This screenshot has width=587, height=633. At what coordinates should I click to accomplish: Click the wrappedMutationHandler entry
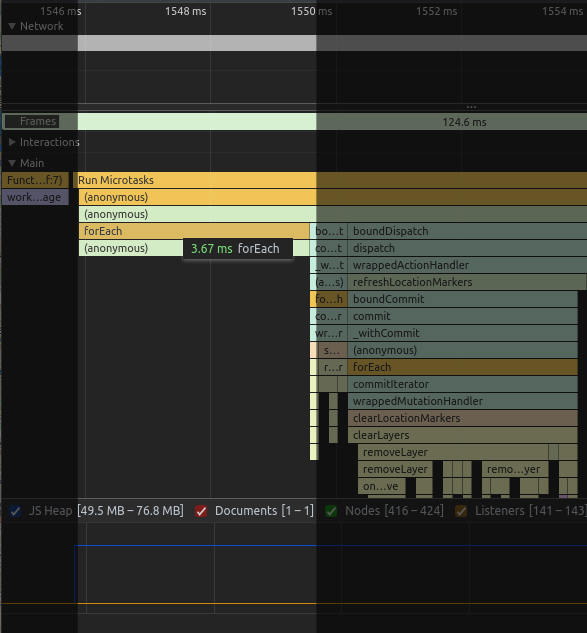click(463, 401)
